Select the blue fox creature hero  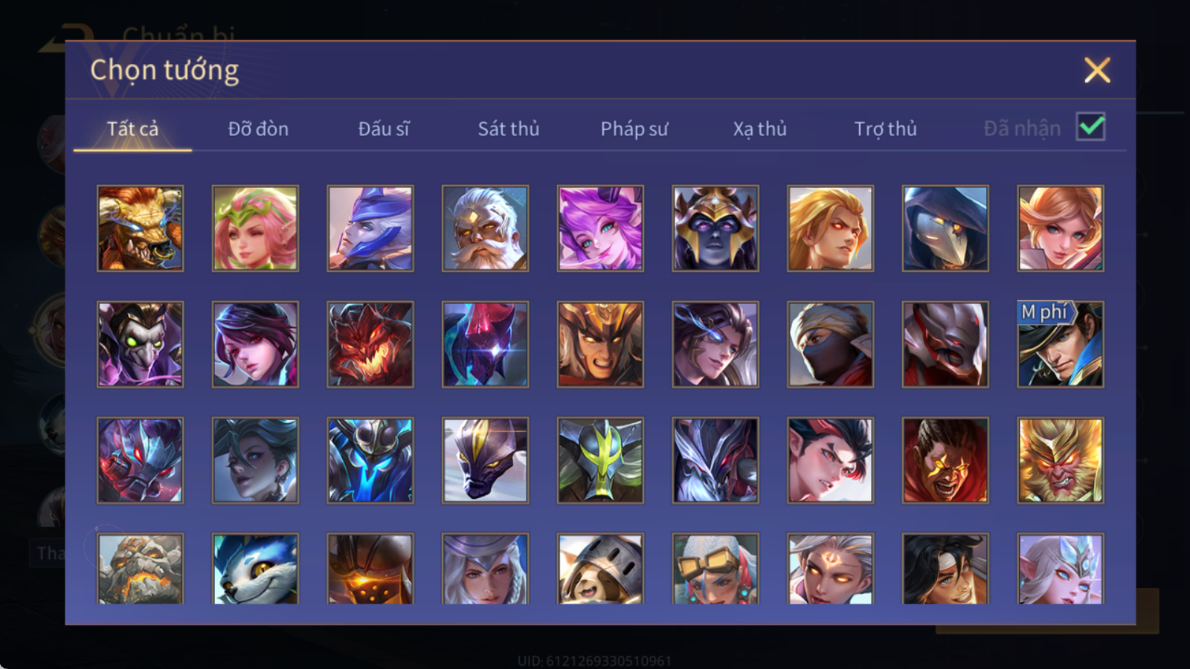click(255, 569)
